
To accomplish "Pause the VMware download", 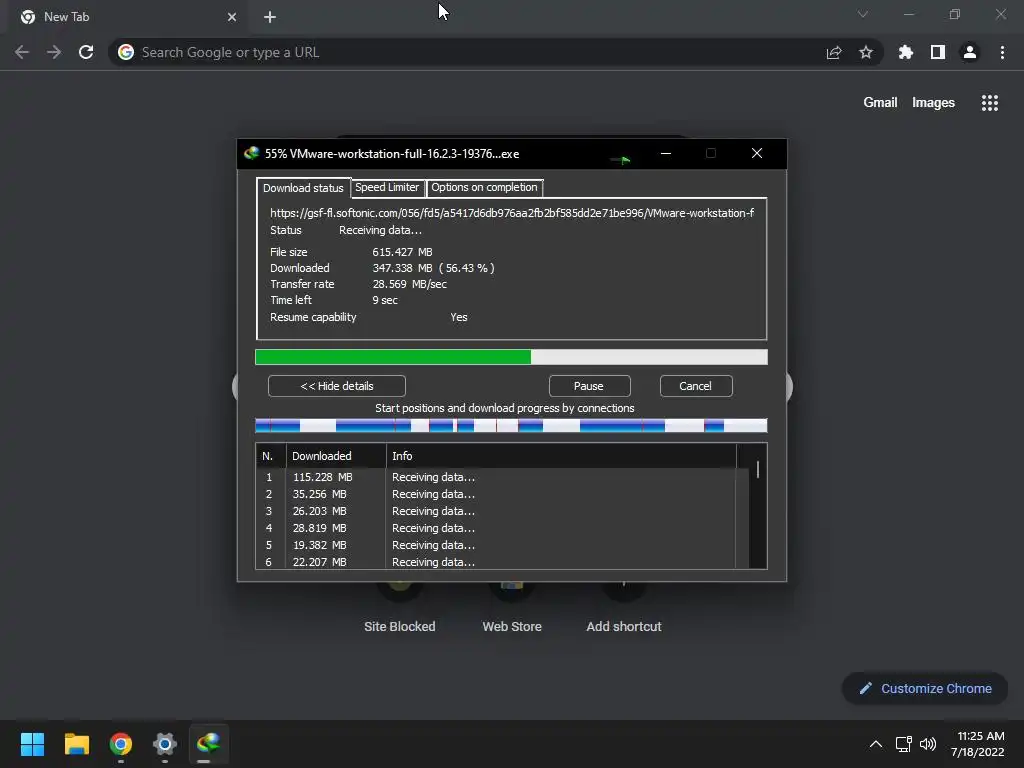I will (589, 386).
